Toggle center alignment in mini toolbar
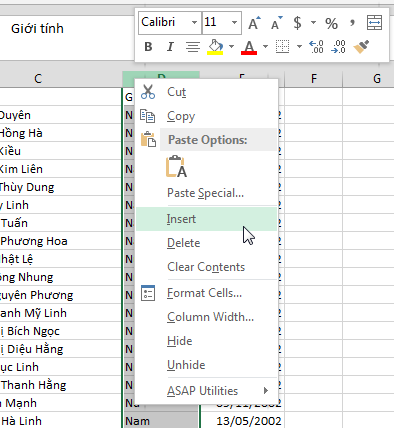Viewport: 394px width, 428px height. (x=193, y=47)
